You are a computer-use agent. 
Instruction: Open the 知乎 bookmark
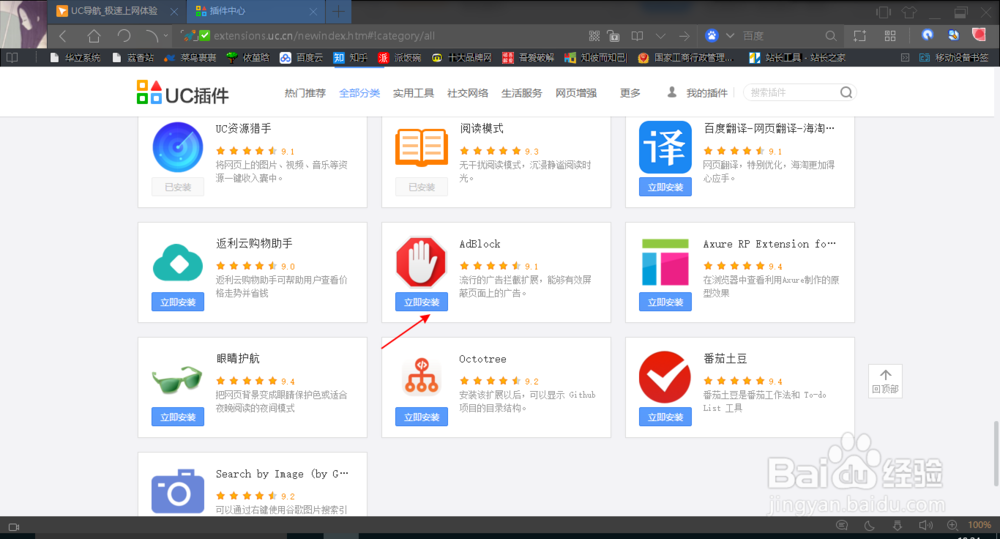click(350, 58)
